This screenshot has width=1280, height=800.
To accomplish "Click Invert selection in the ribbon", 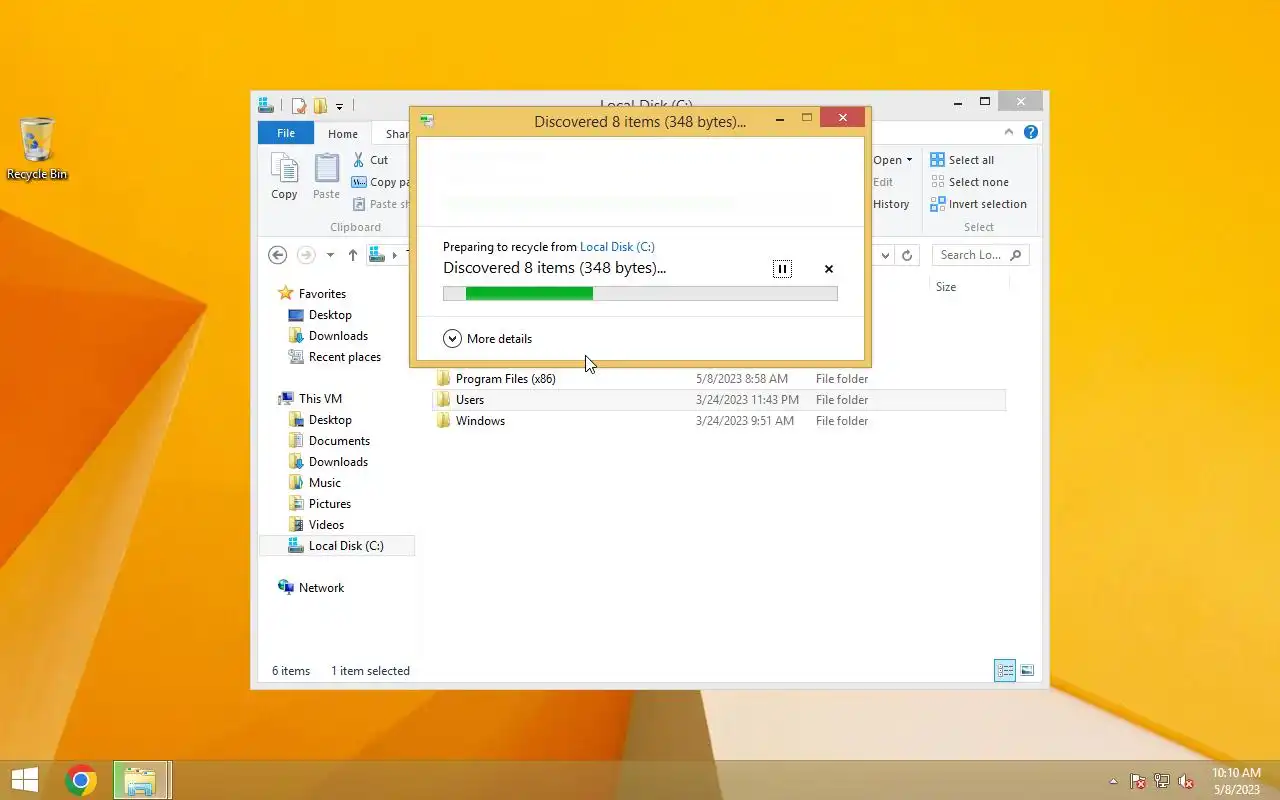I will pos(978,204).
